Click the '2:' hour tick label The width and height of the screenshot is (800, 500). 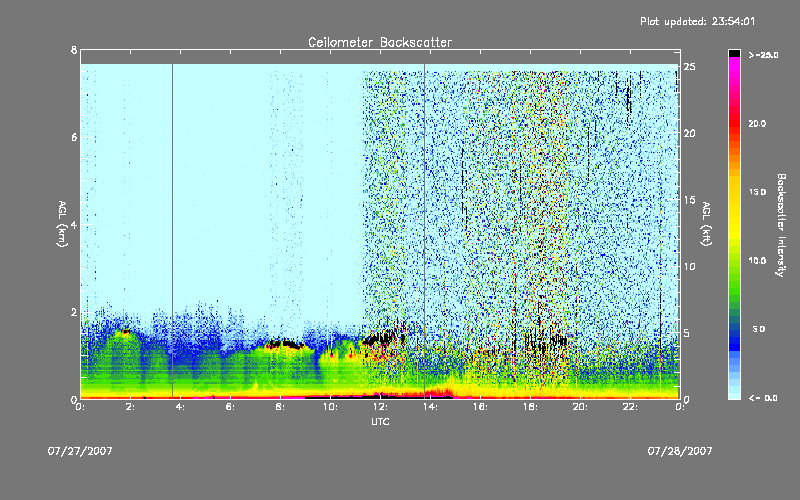click(x=131, y=407)
